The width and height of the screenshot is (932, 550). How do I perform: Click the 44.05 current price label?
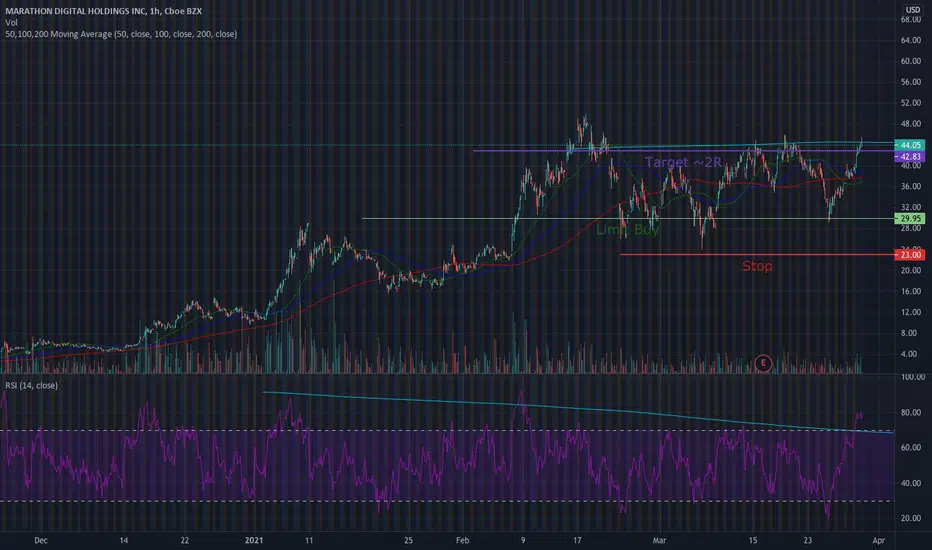click(909, 145)
